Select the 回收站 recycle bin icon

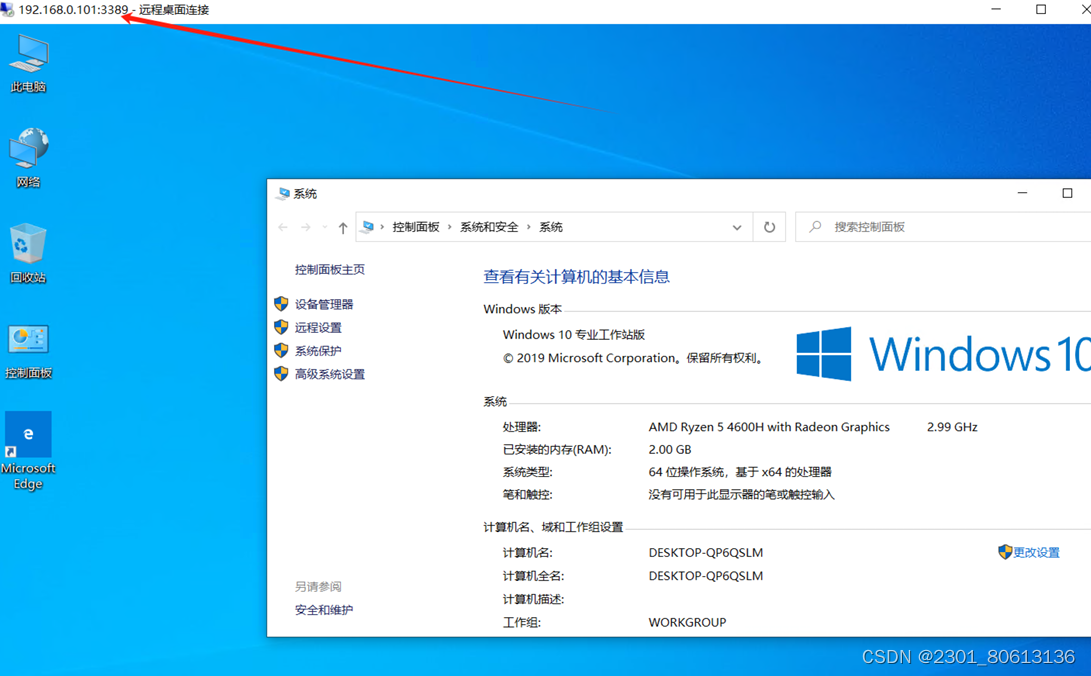coord(29,254)
